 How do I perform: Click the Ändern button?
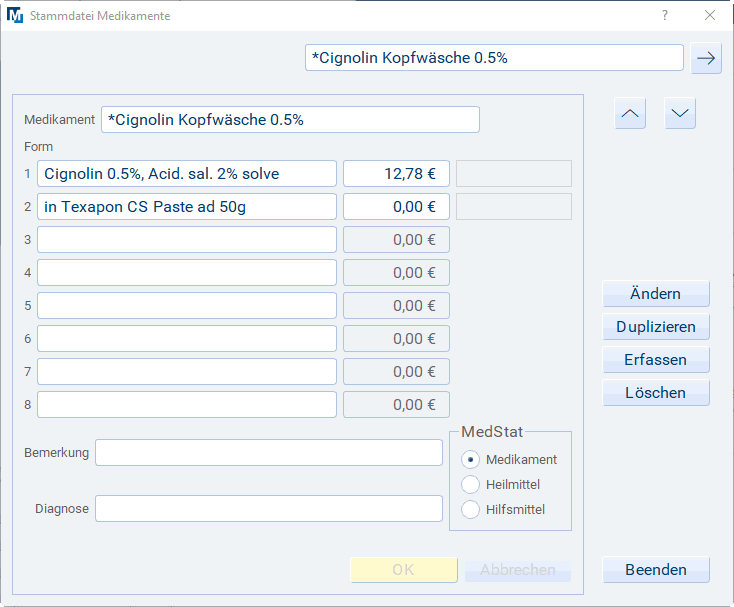pos(655,293)
